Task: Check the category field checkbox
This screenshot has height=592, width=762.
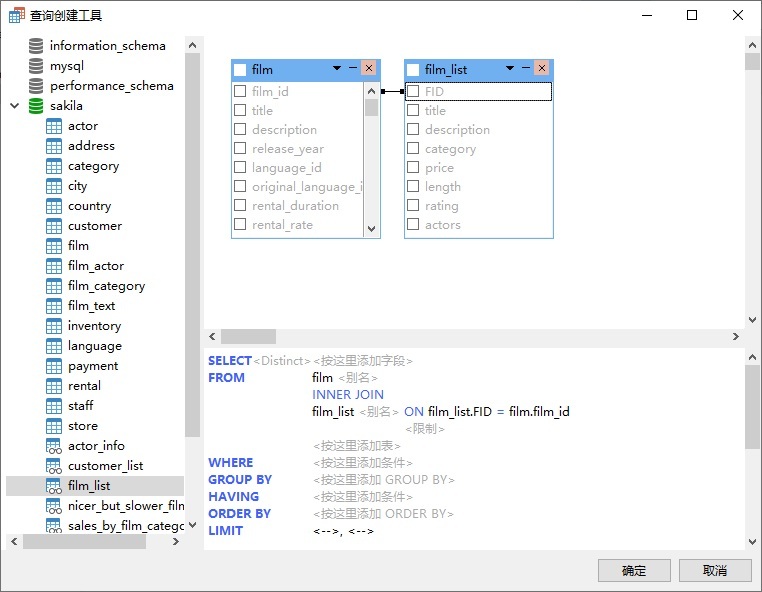Action: click(413, 148)
